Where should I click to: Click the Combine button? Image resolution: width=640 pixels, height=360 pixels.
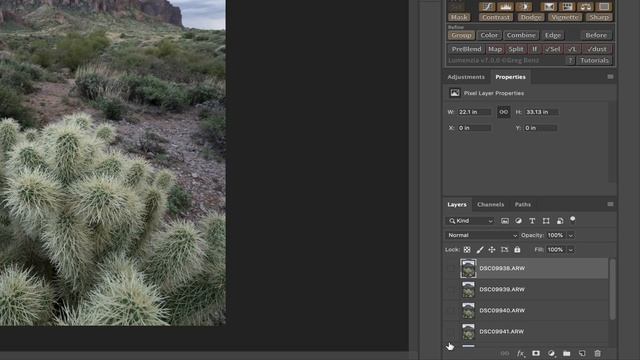click(521, 35)
